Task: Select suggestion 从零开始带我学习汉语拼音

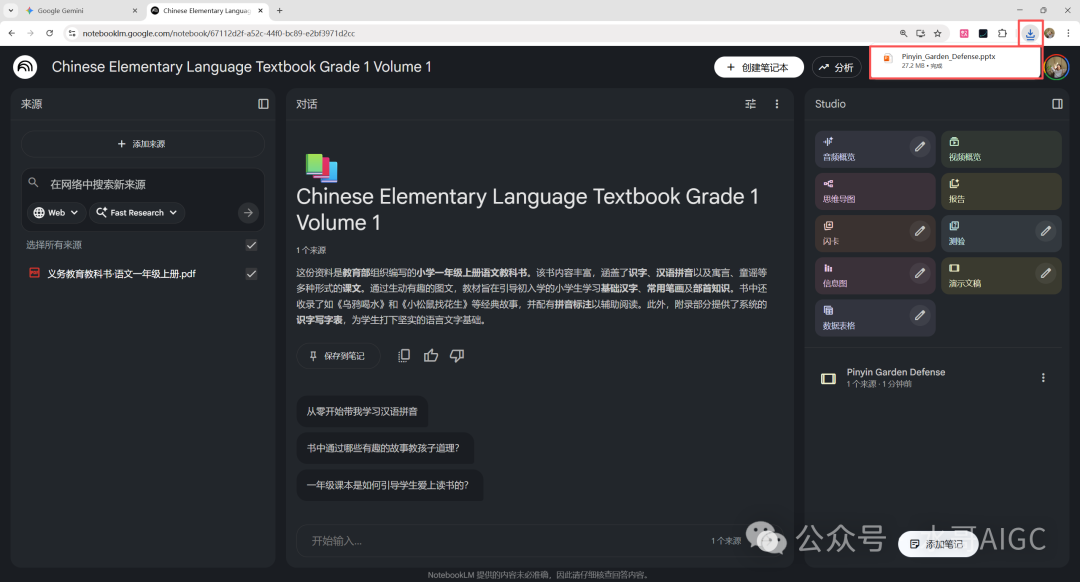Action: [x=362, y=412]
